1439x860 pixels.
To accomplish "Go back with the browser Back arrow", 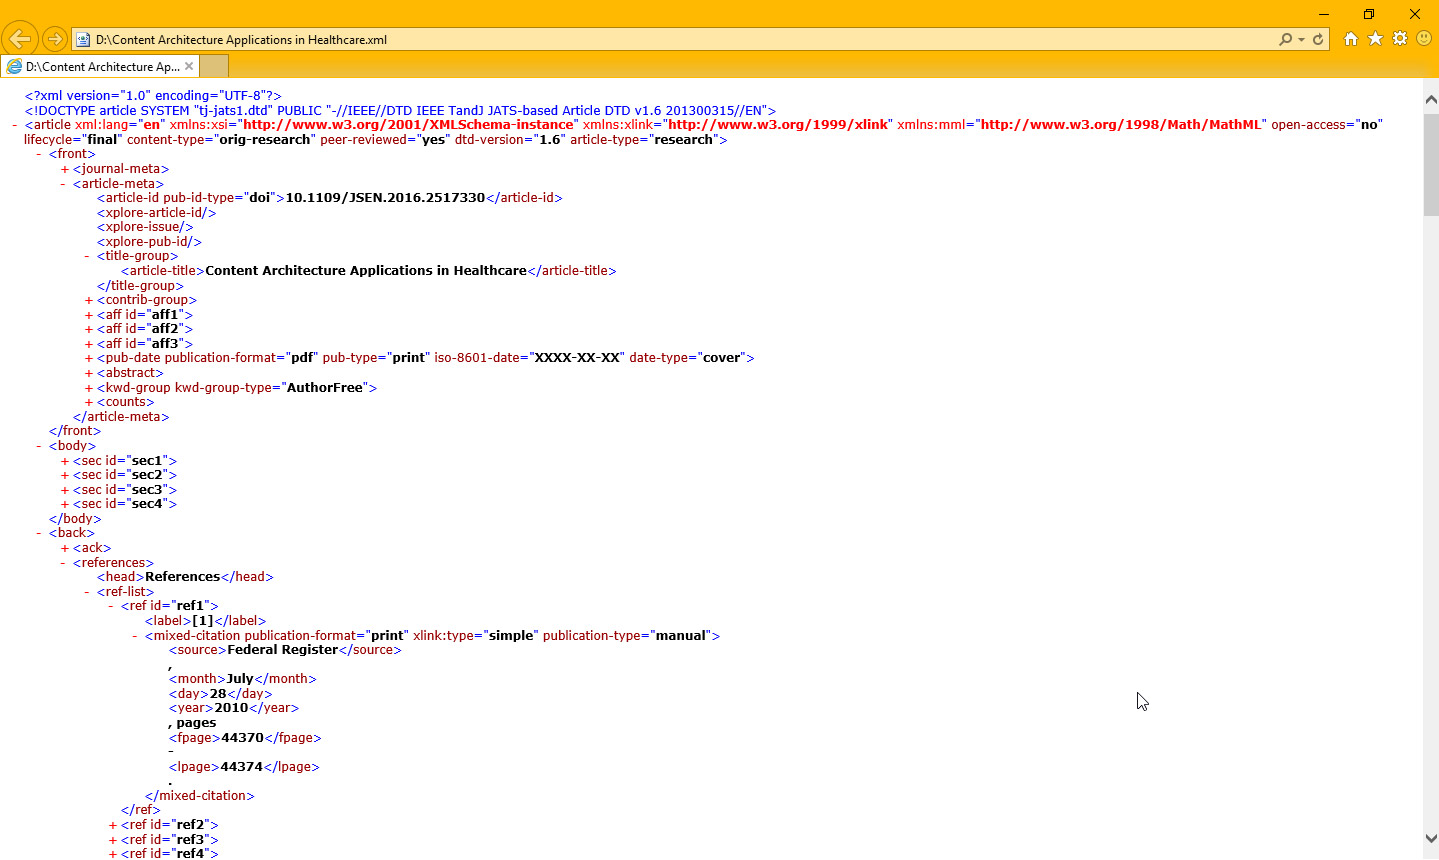I will (x=20, y=39).
